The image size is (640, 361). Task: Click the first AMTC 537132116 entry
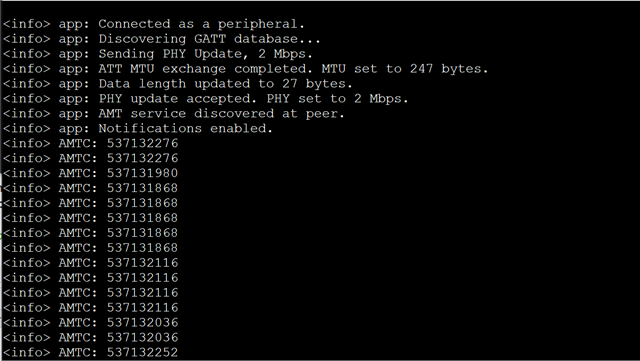click(x=142, y=263)
